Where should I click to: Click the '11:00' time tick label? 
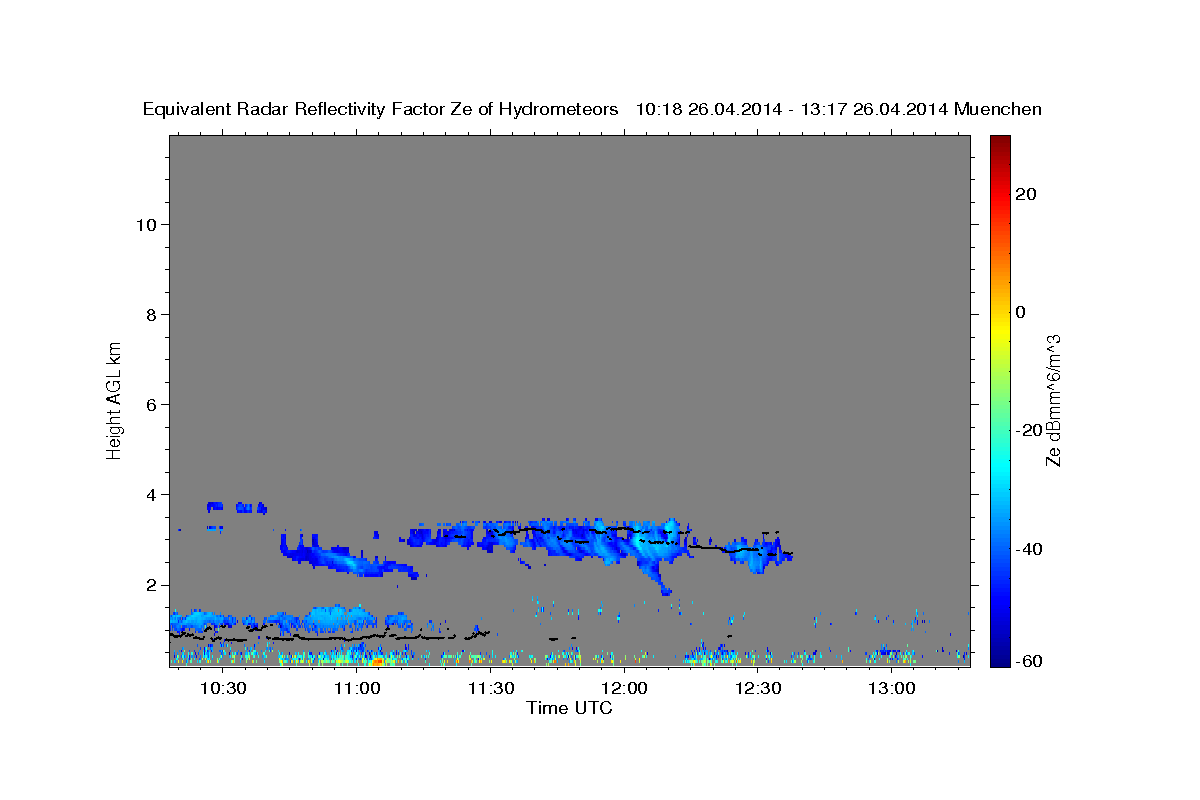pos(356,688)
